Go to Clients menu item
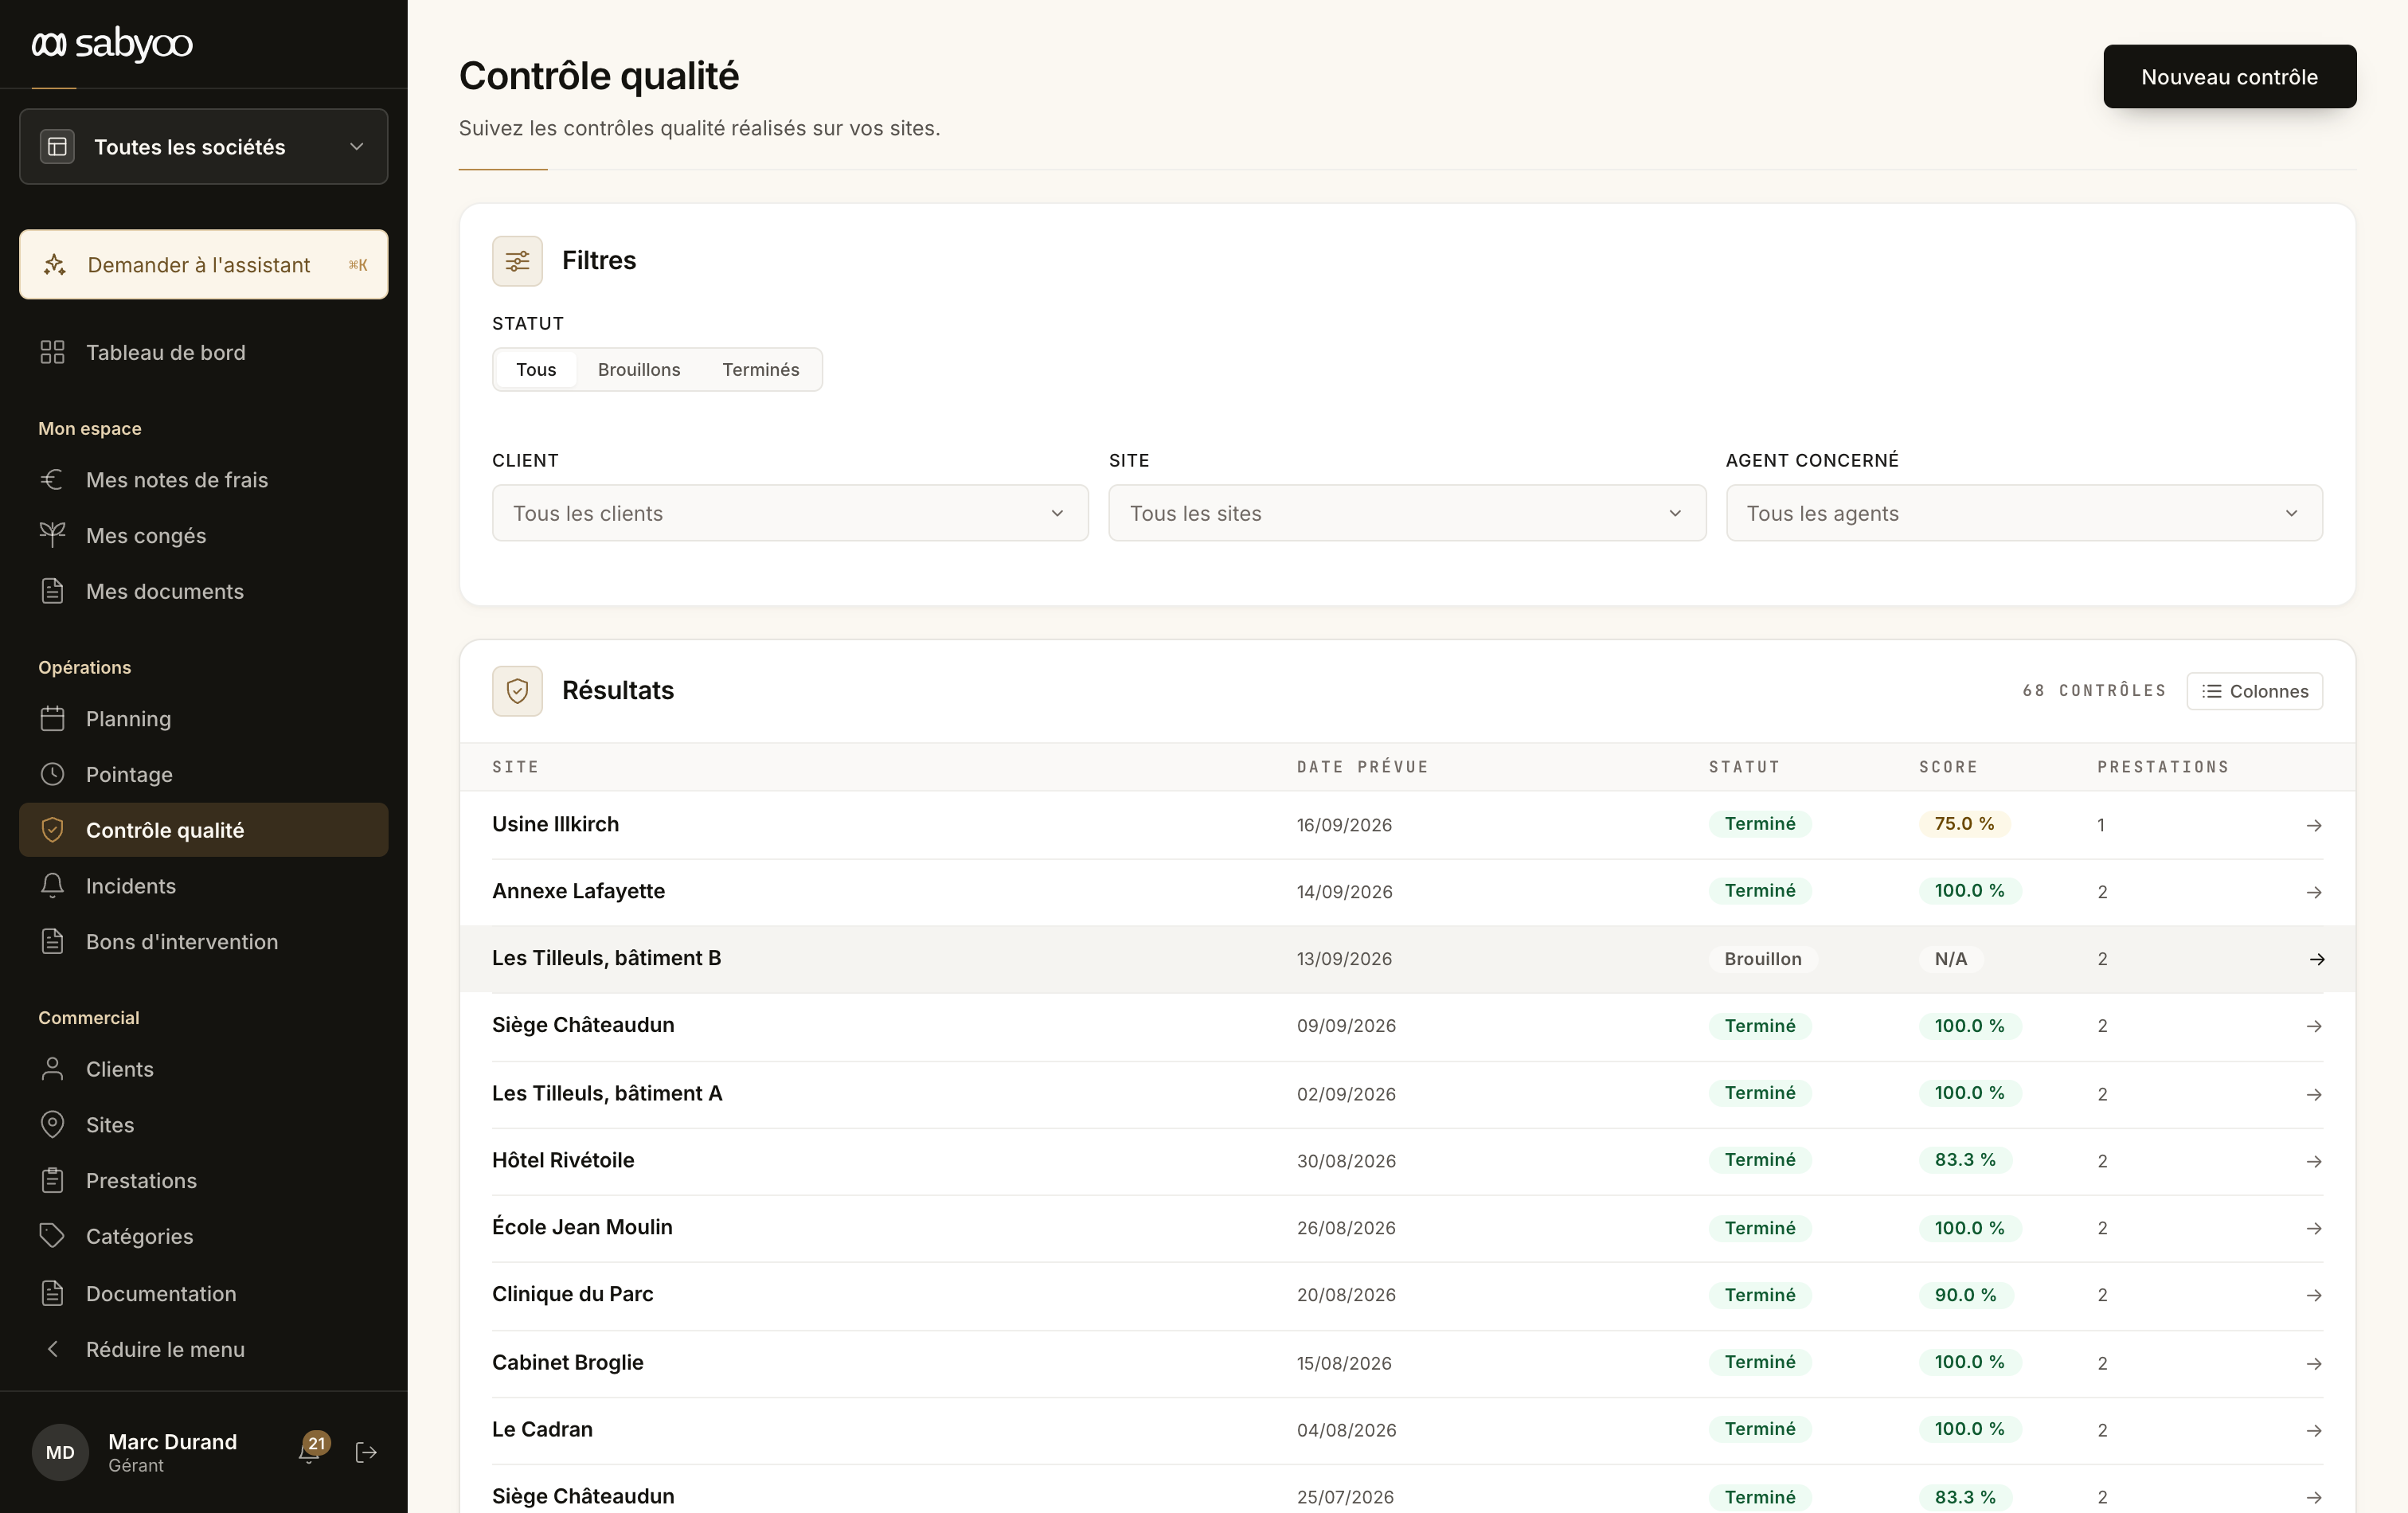 tap(203, 1068)
